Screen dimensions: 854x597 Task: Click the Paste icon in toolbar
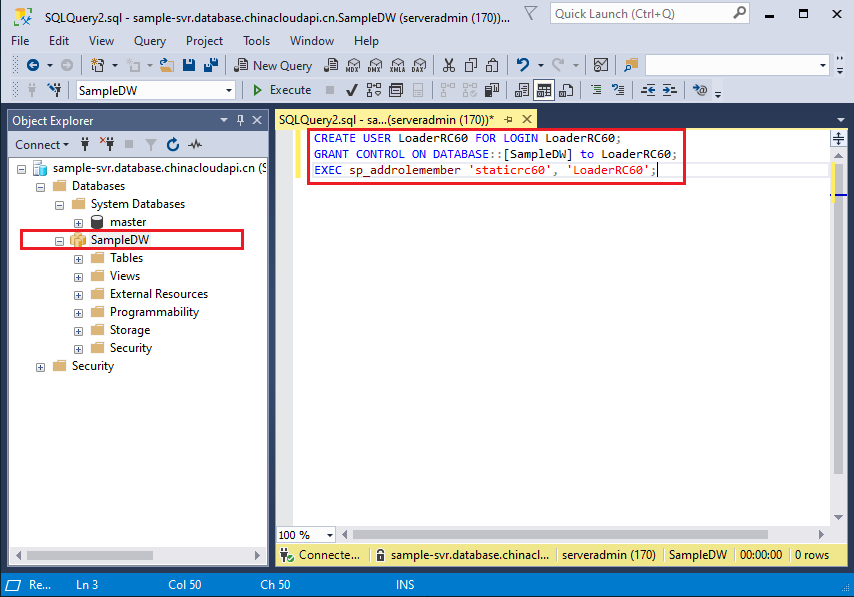(492, 65)
